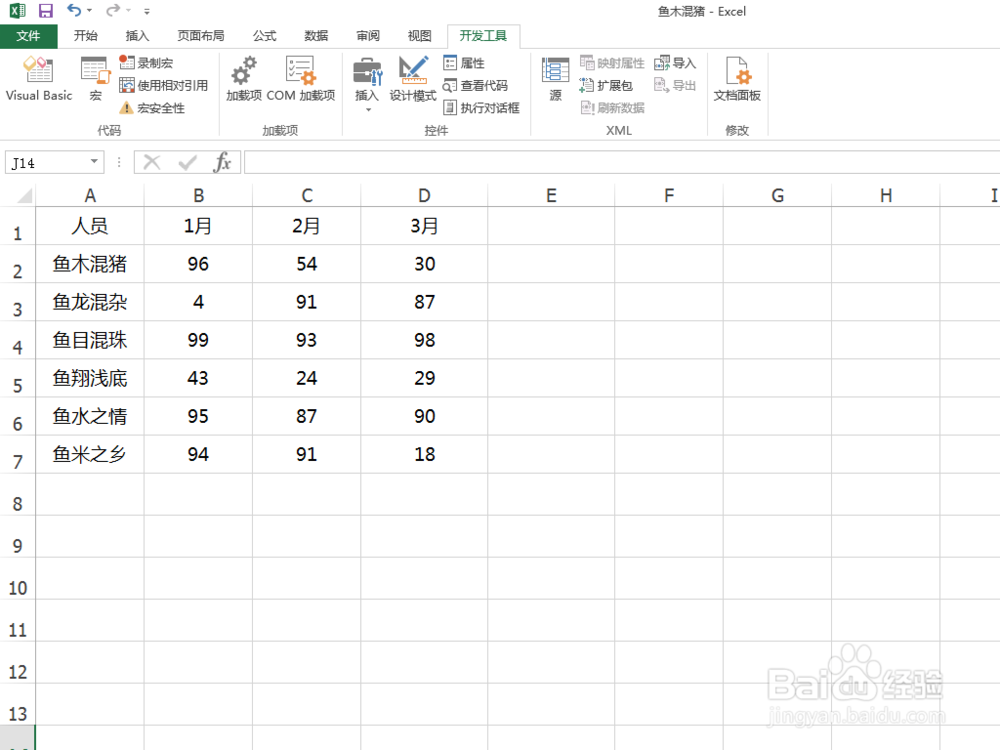1000x750 pixels.
Task: Select column G header
Action: click(777, 195)
